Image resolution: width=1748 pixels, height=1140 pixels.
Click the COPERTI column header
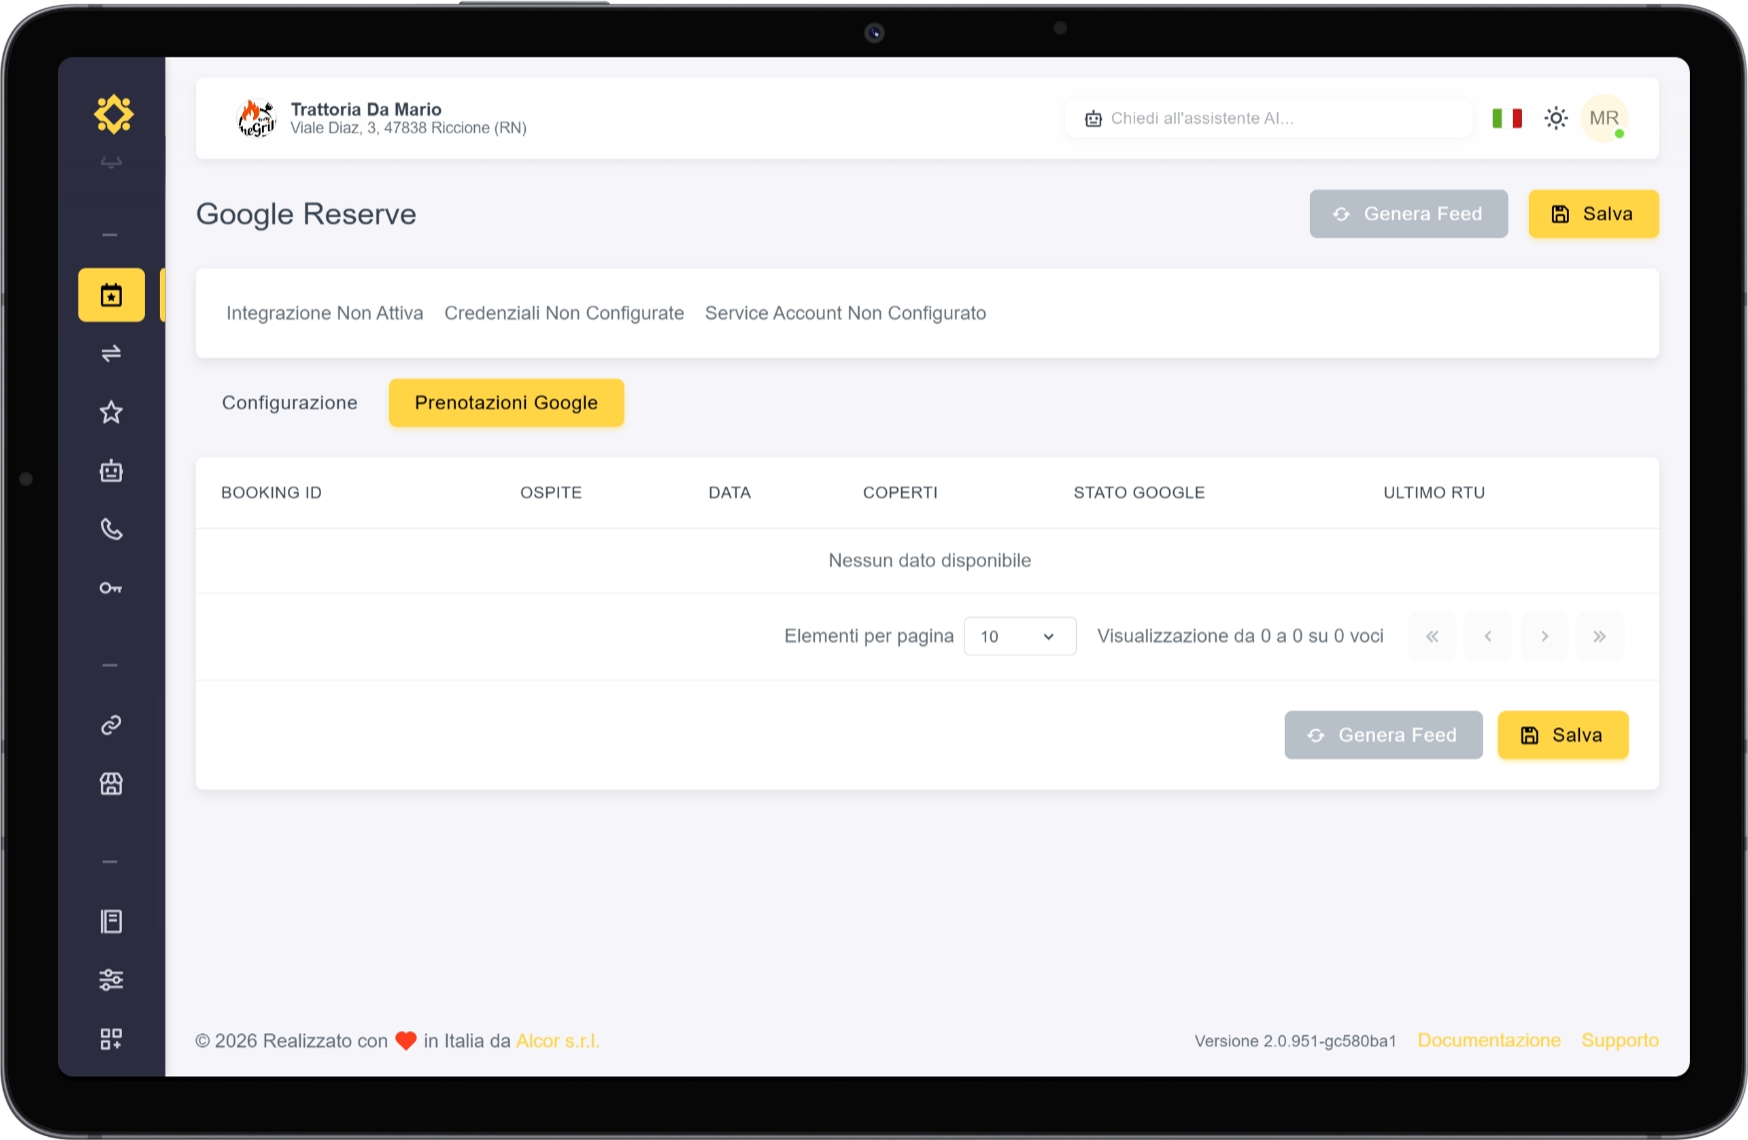pos(900,493)
